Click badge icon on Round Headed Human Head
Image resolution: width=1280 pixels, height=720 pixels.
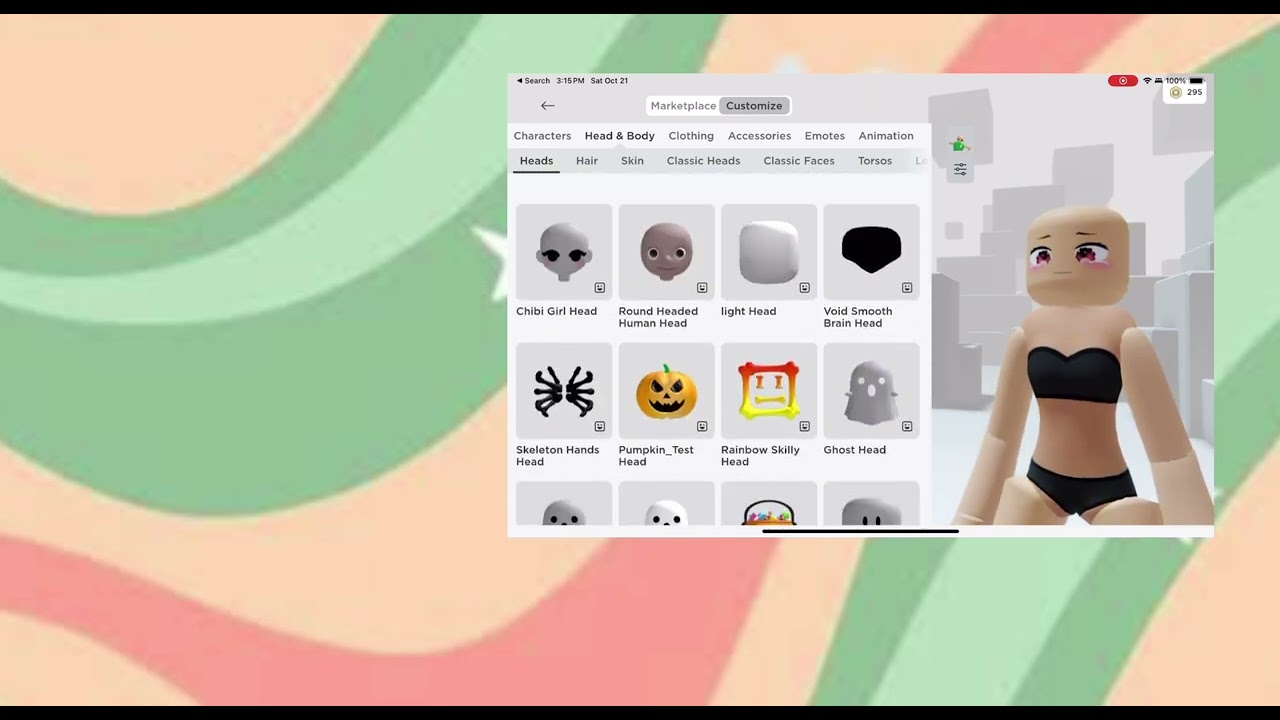click(x=702, y=288)
